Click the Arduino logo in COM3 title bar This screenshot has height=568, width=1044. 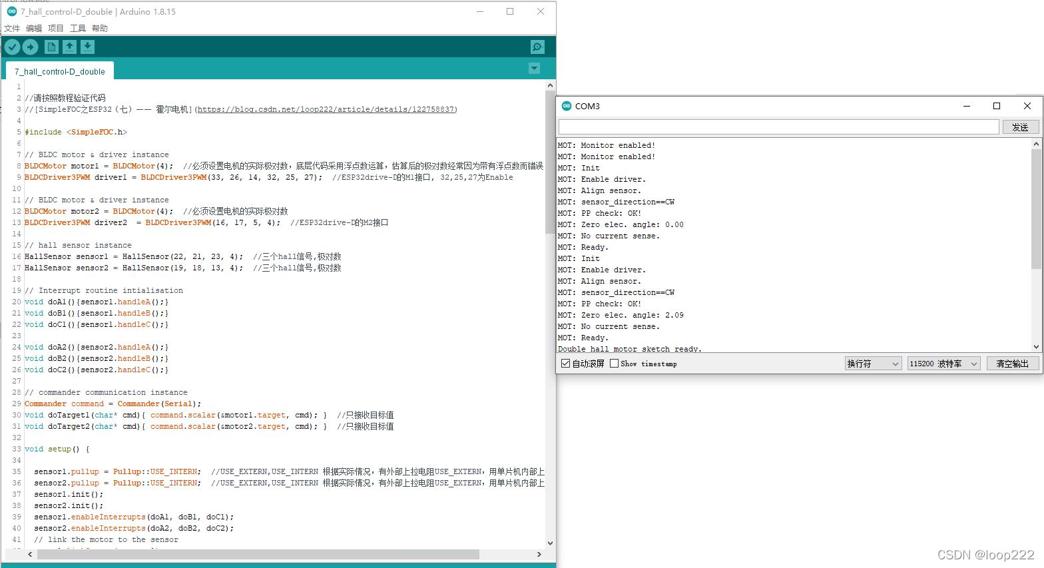[x=567, y=106]
